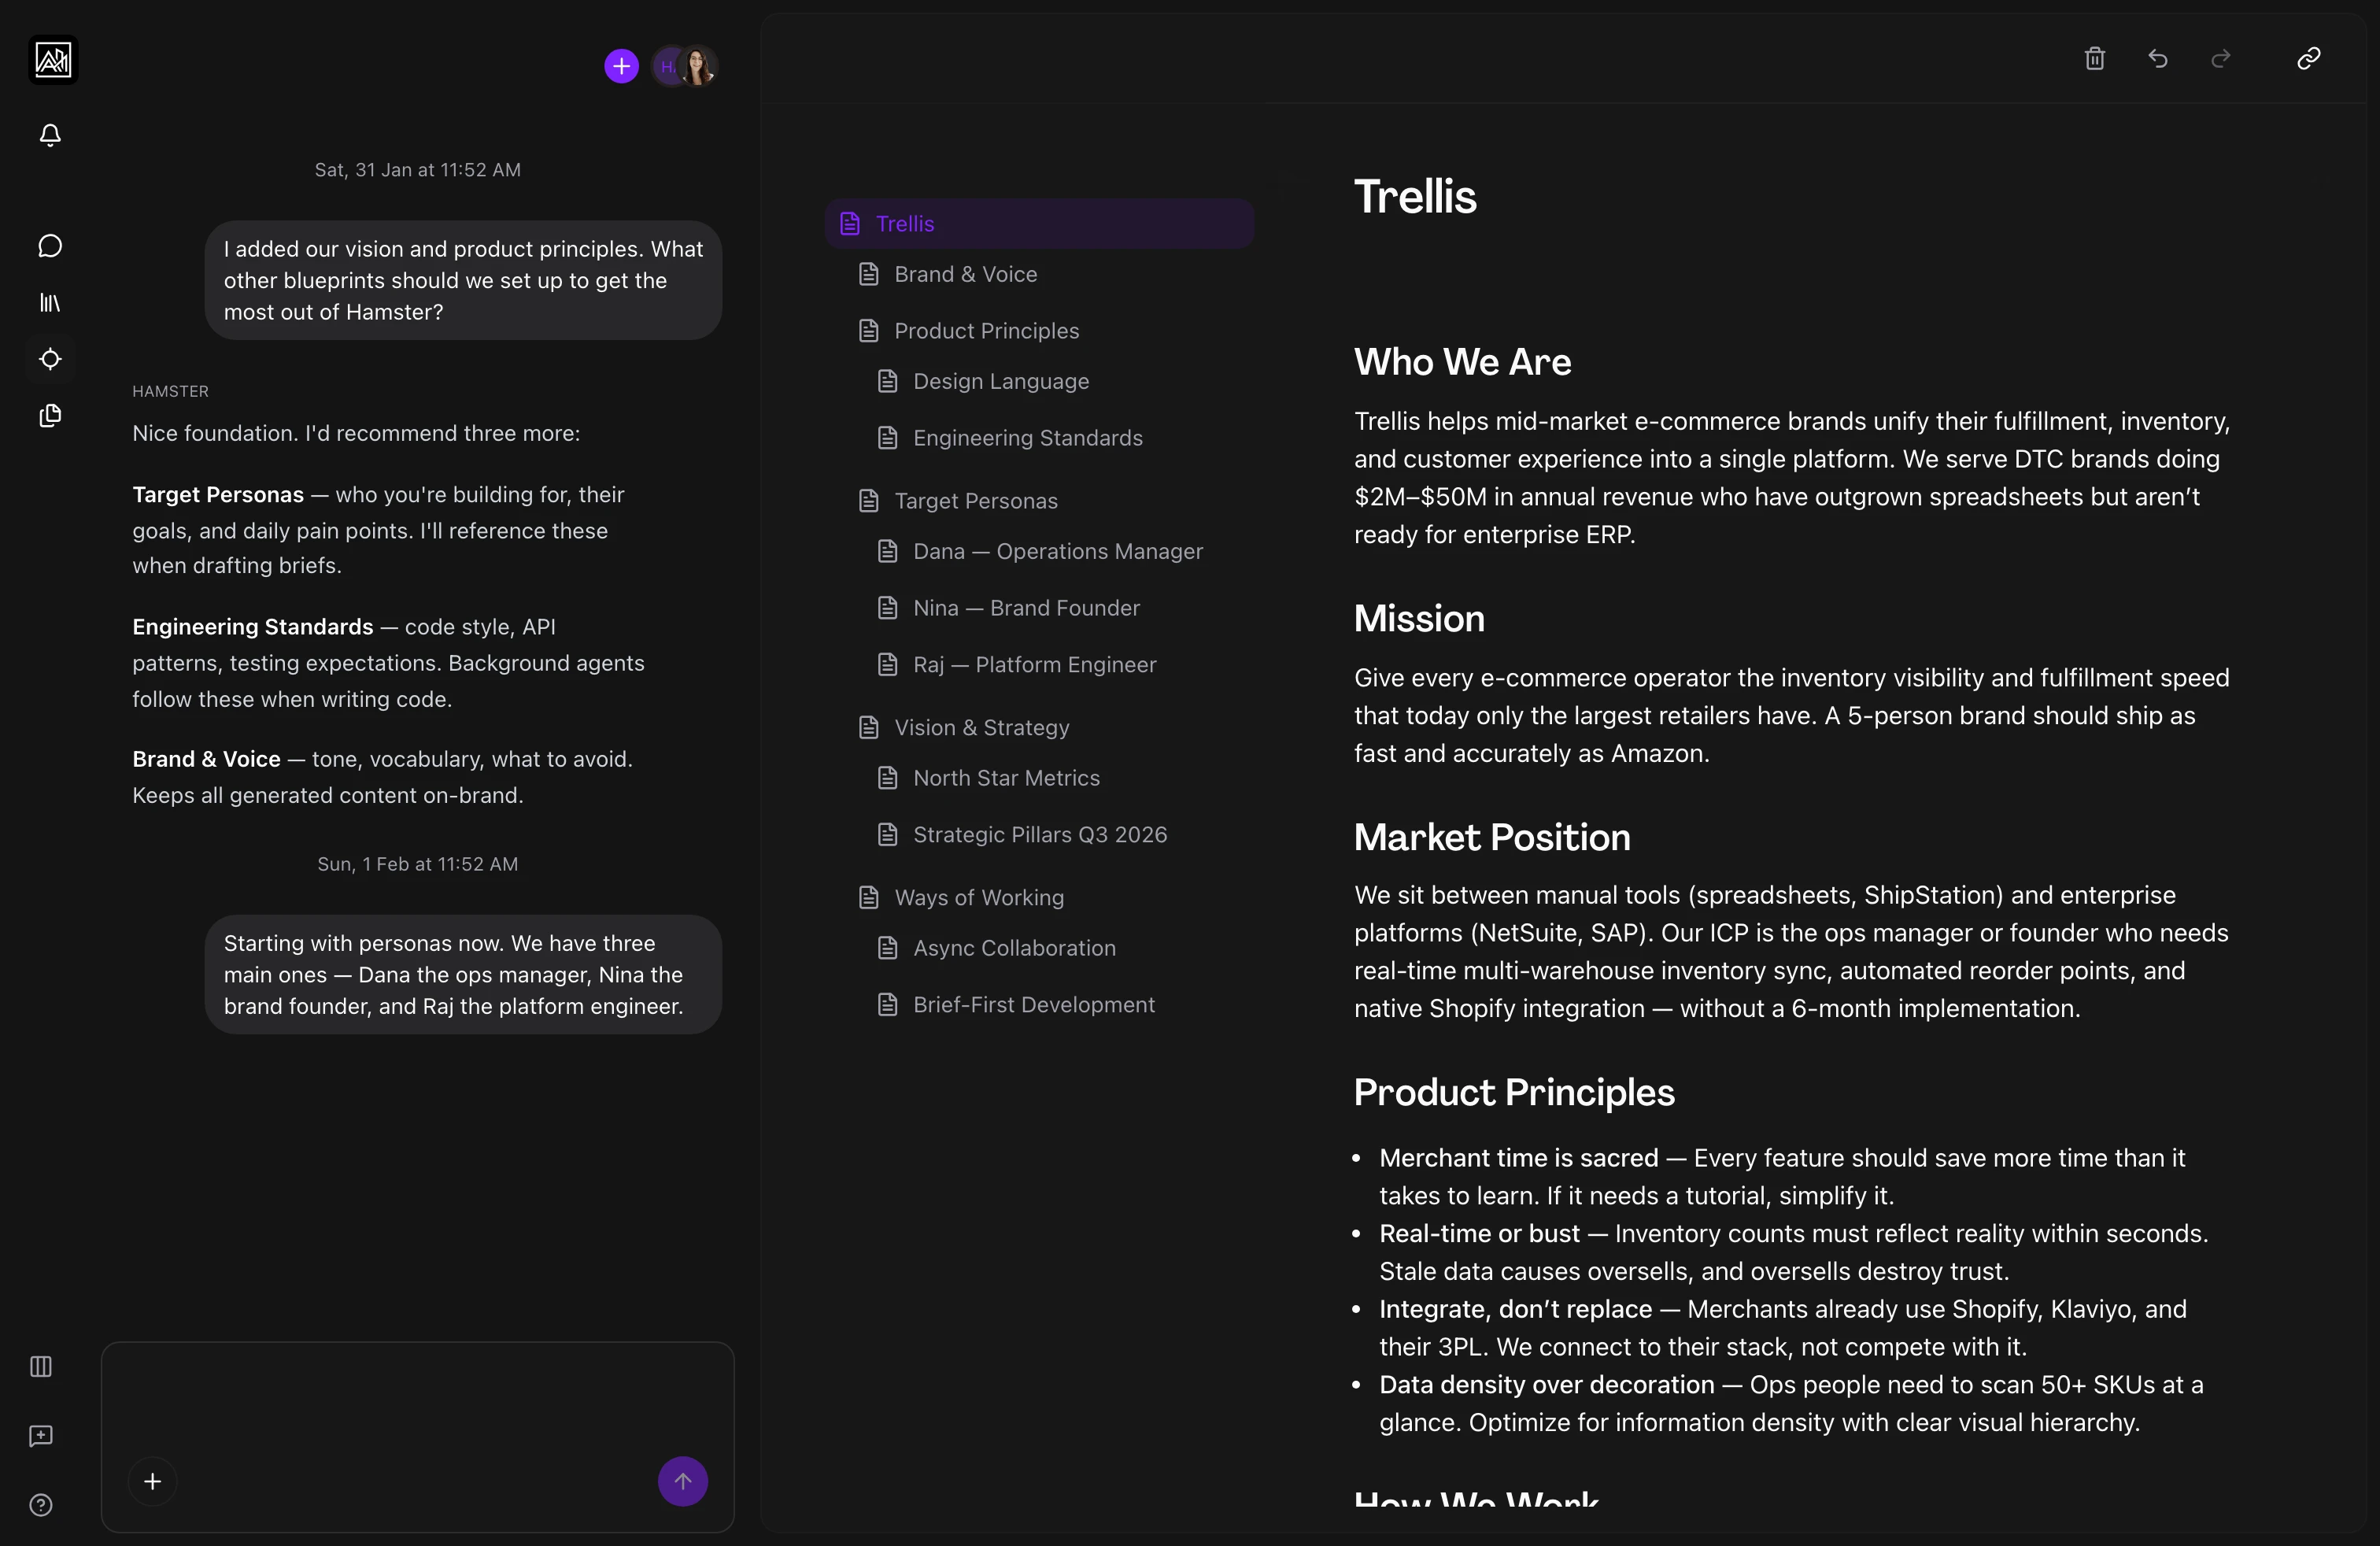Open the notifications bell icon
2380x1546 pixels.
50,135
